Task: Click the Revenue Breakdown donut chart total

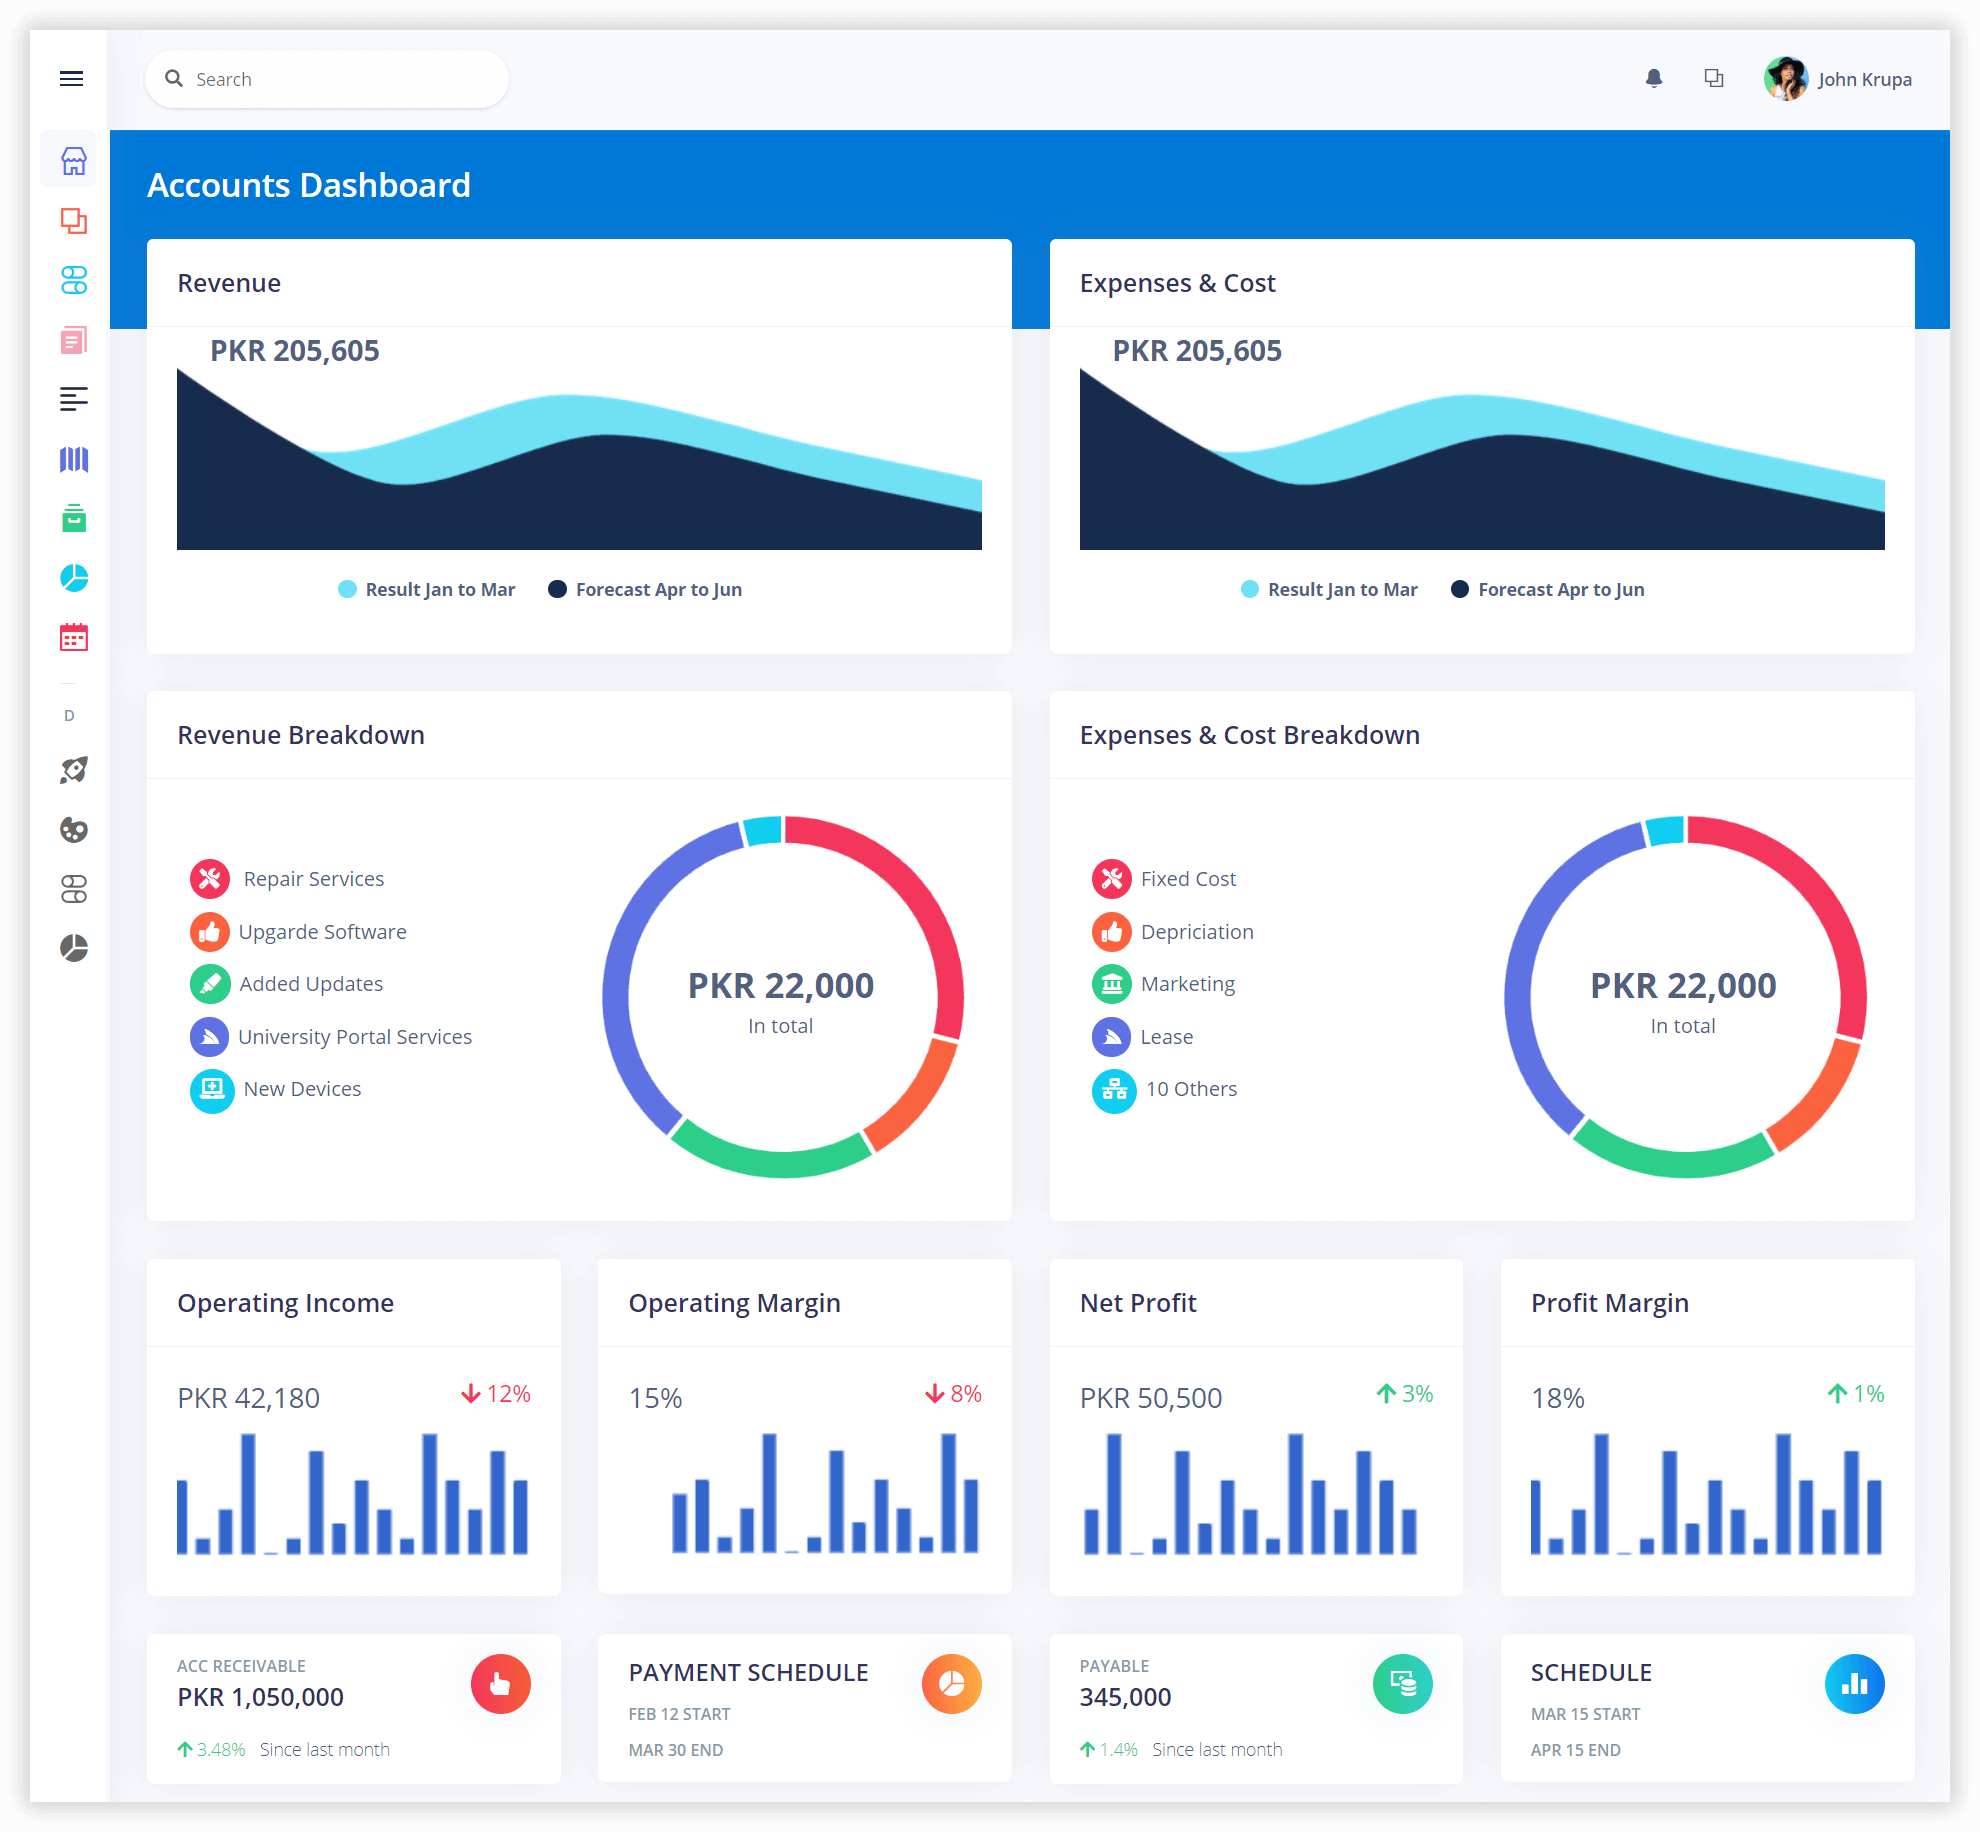Action: click(781, 986)
